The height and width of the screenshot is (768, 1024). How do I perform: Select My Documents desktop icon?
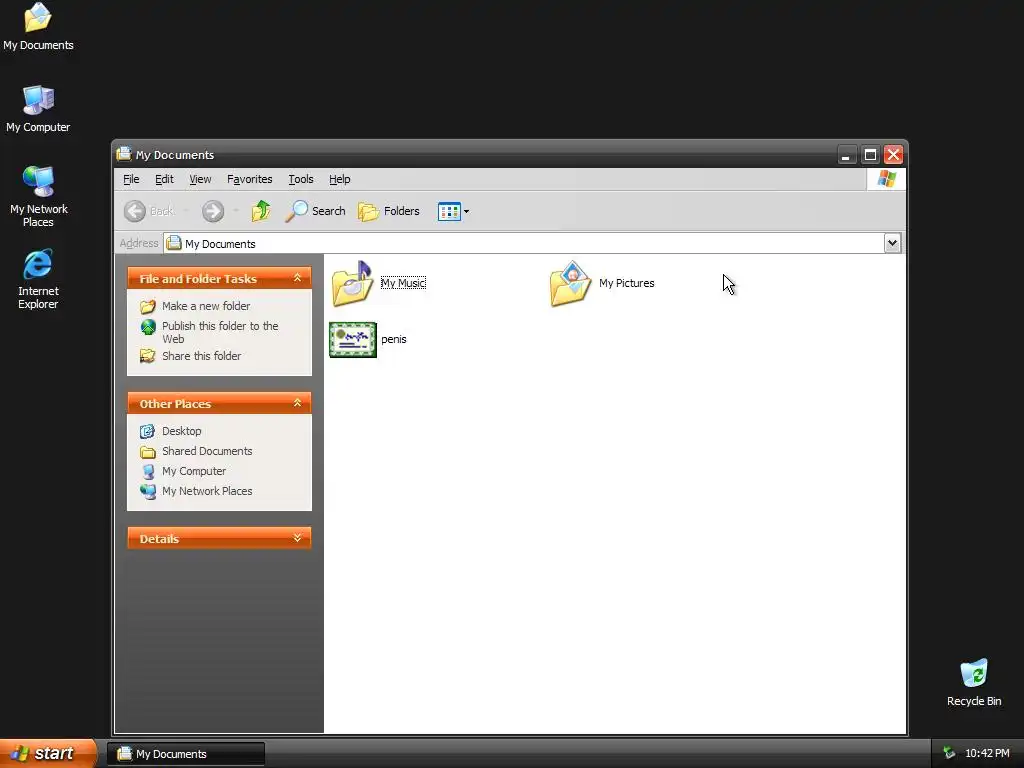coord(38,26)
